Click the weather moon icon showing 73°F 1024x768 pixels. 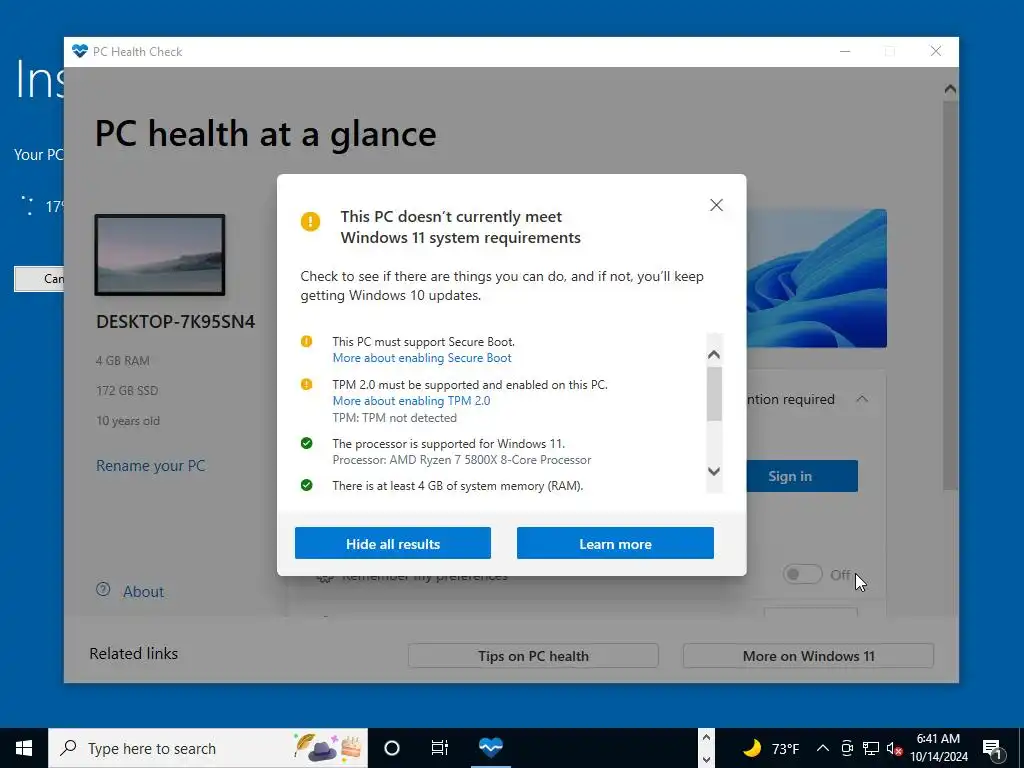click(752, 748)
